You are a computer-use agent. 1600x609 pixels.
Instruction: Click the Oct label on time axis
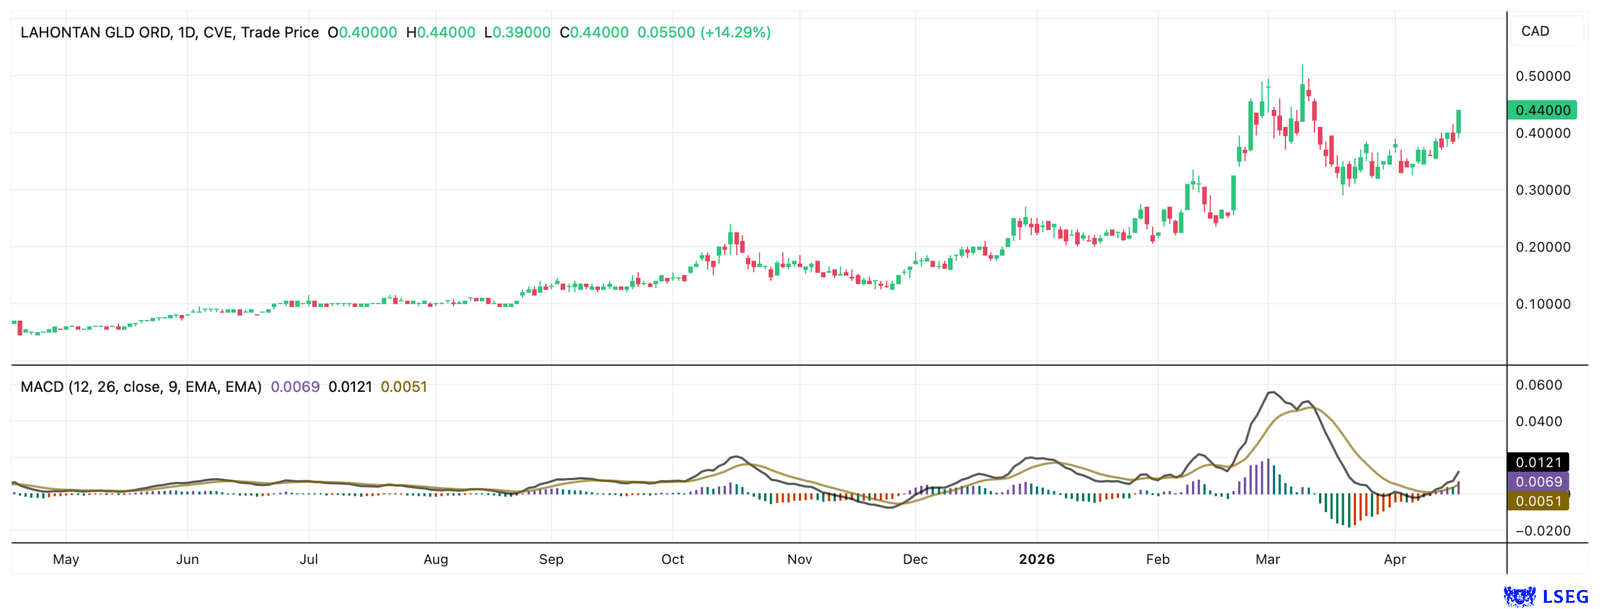(x=673, y=559)
